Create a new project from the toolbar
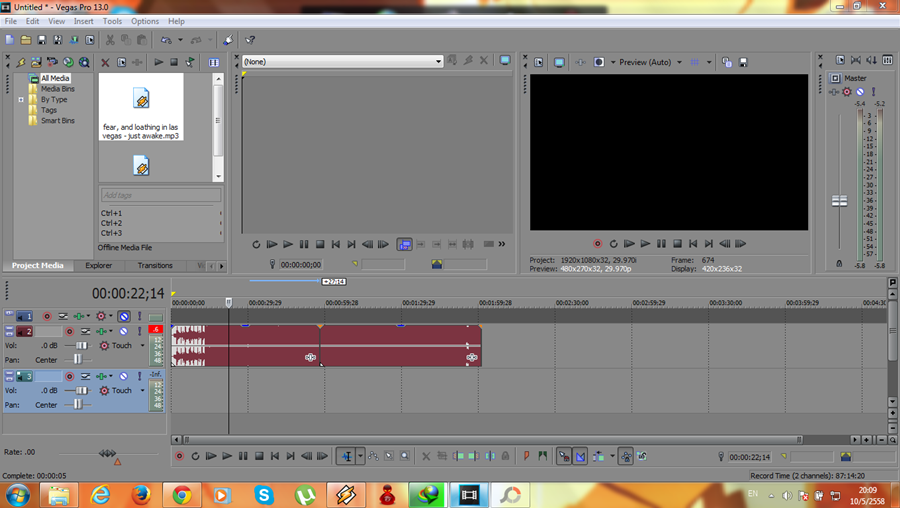The height and width of the screenshot is (508, 900). (x=10, y=40)
